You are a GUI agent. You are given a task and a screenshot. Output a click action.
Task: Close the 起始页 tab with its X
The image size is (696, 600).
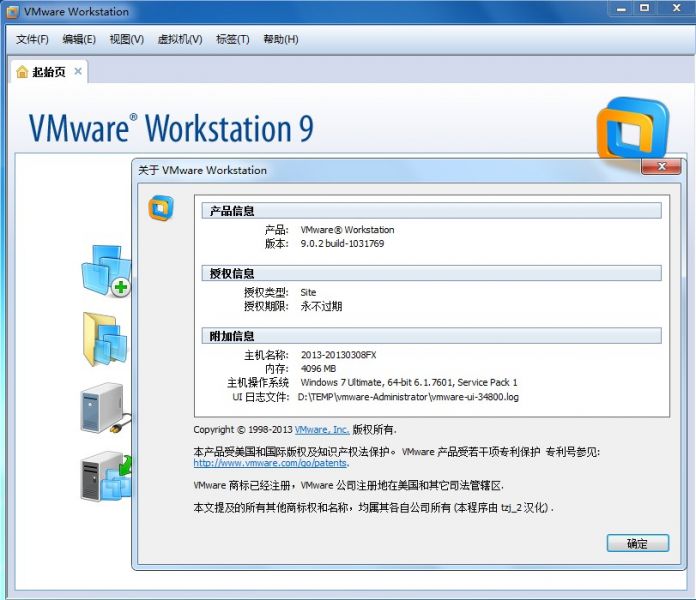pos(78,71)
